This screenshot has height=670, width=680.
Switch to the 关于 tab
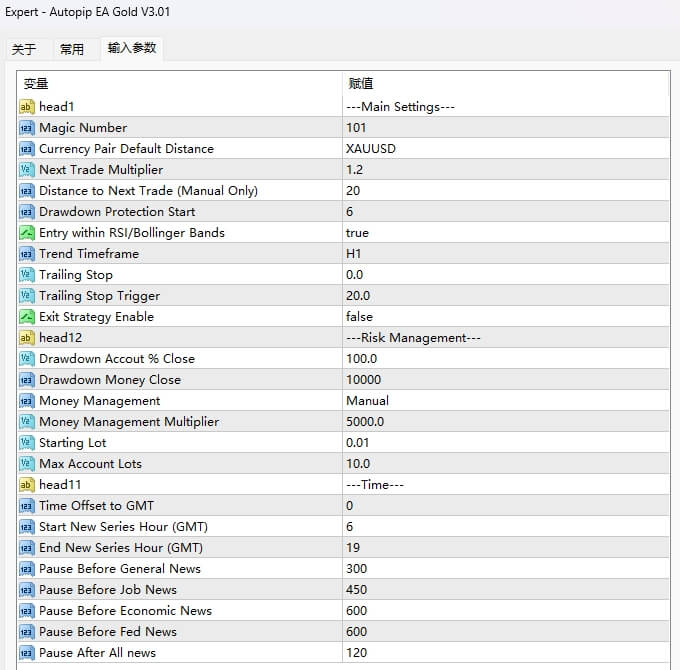(x=24, y=49)
